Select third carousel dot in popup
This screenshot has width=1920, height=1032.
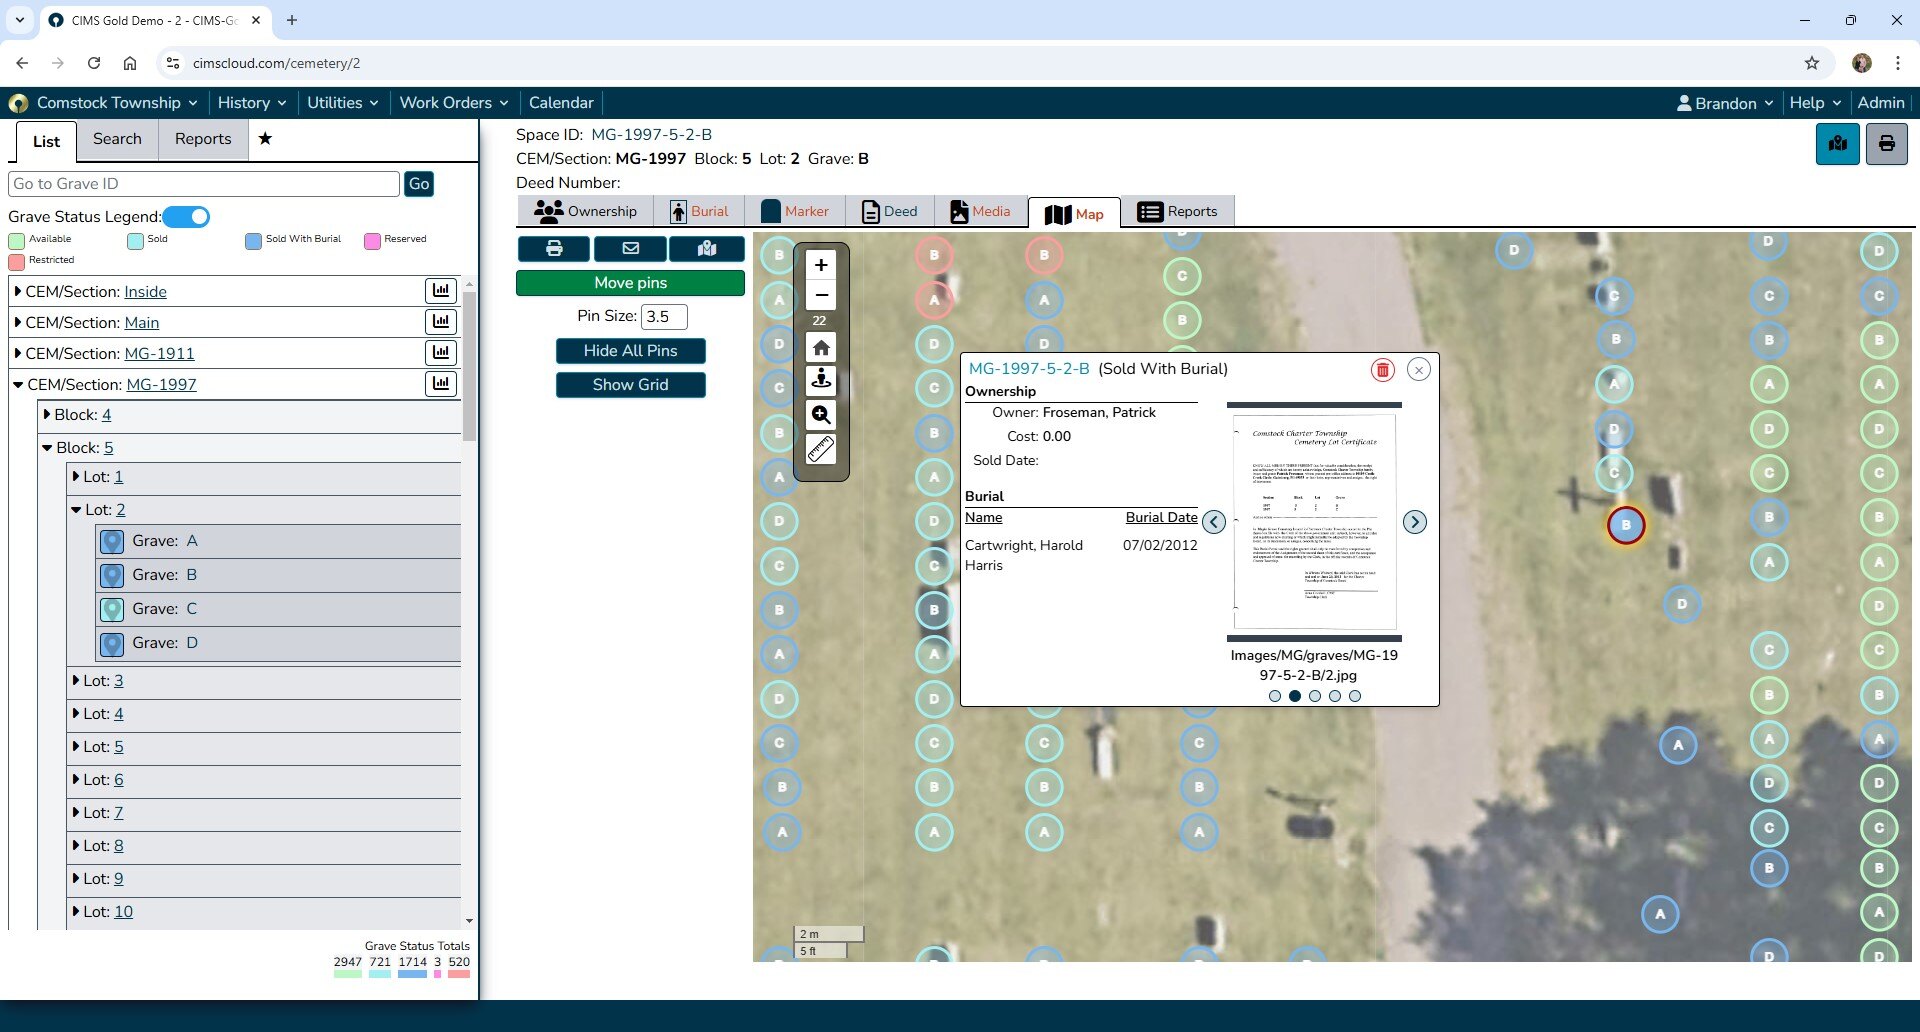click(x=1314, y=696)
